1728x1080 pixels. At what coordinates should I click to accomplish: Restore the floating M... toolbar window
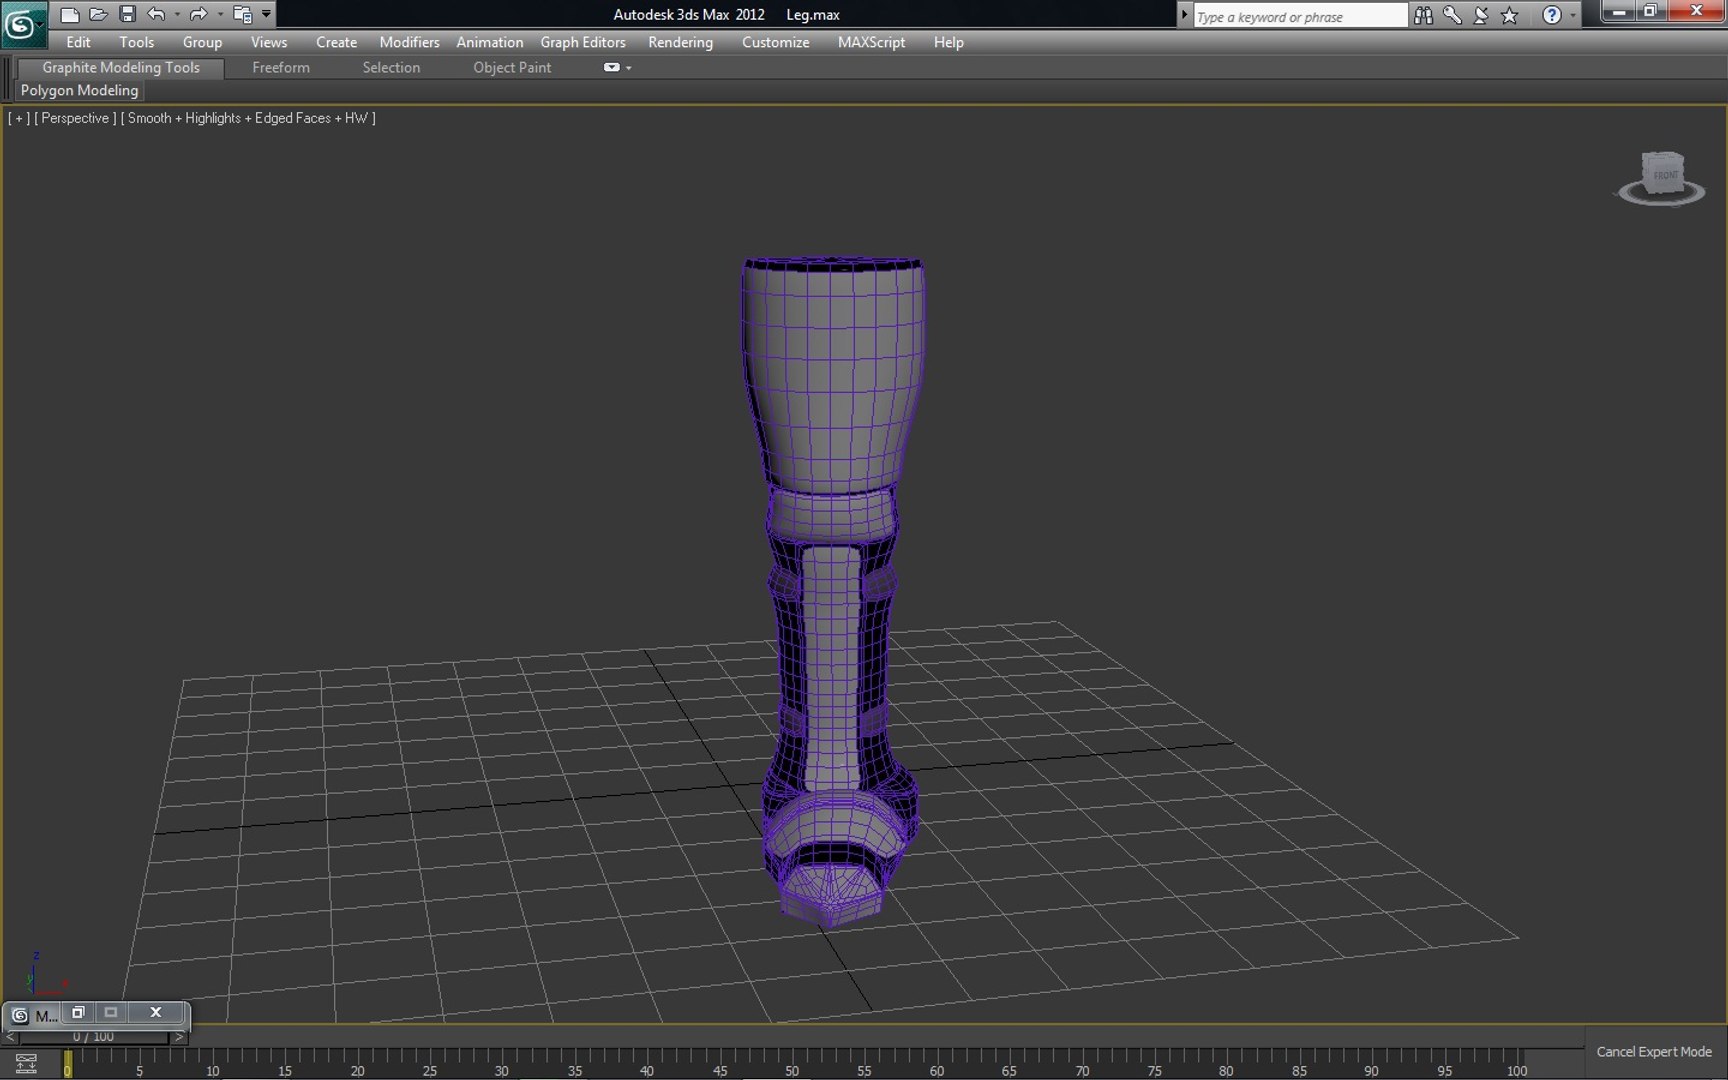pyautogui.click(x=77, y=1012)
